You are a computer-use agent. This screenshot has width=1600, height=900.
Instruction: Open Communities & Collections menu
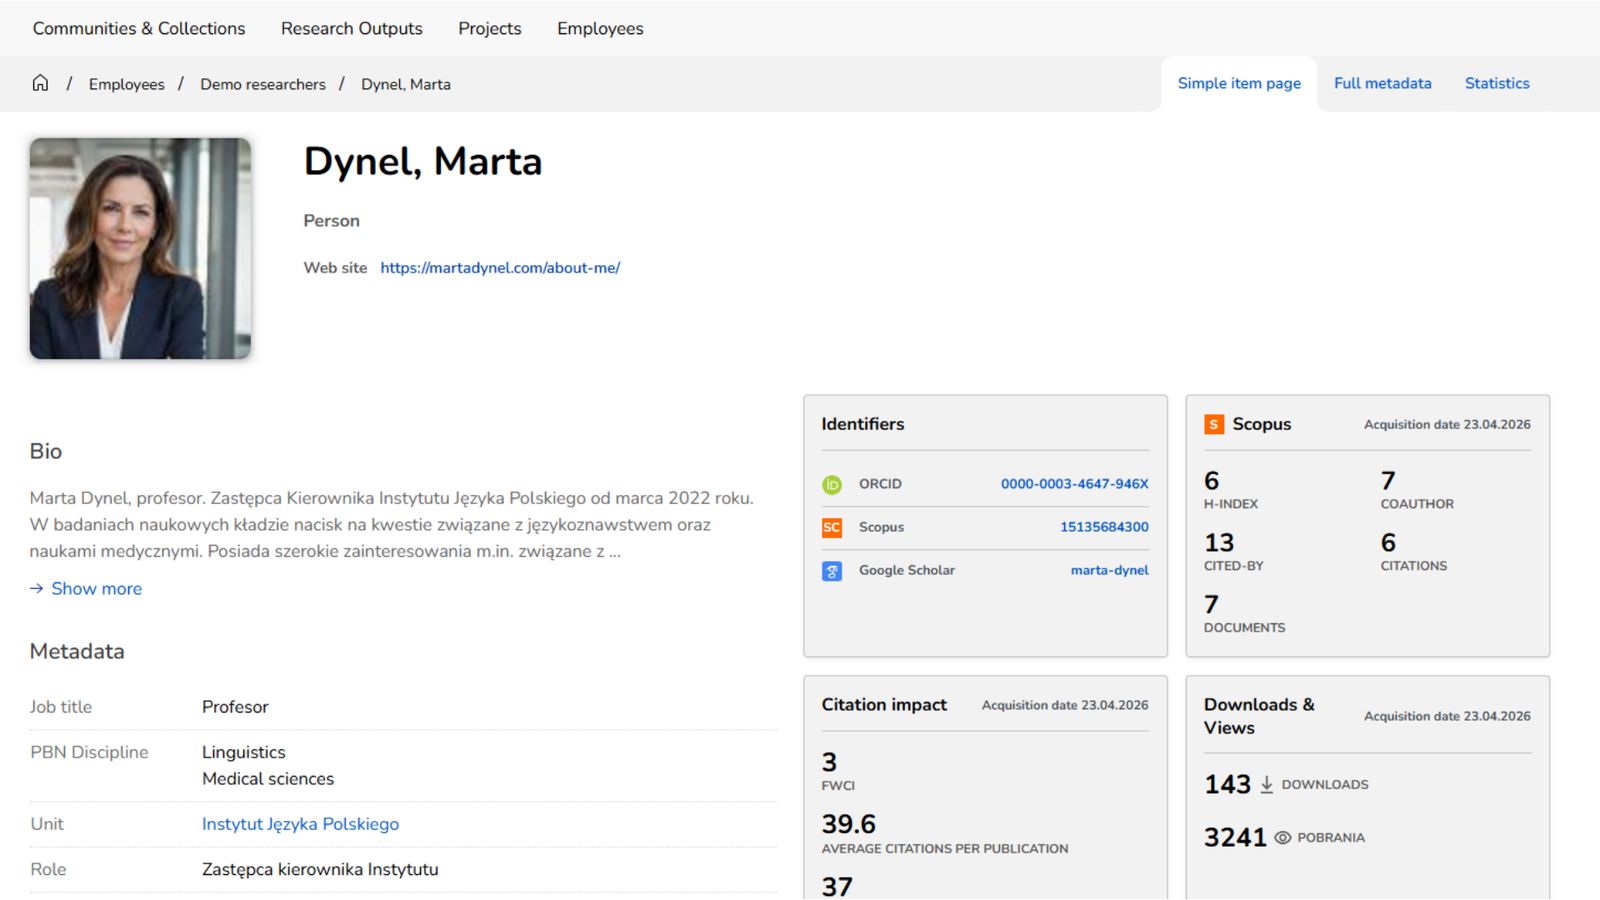click(139, 28)
